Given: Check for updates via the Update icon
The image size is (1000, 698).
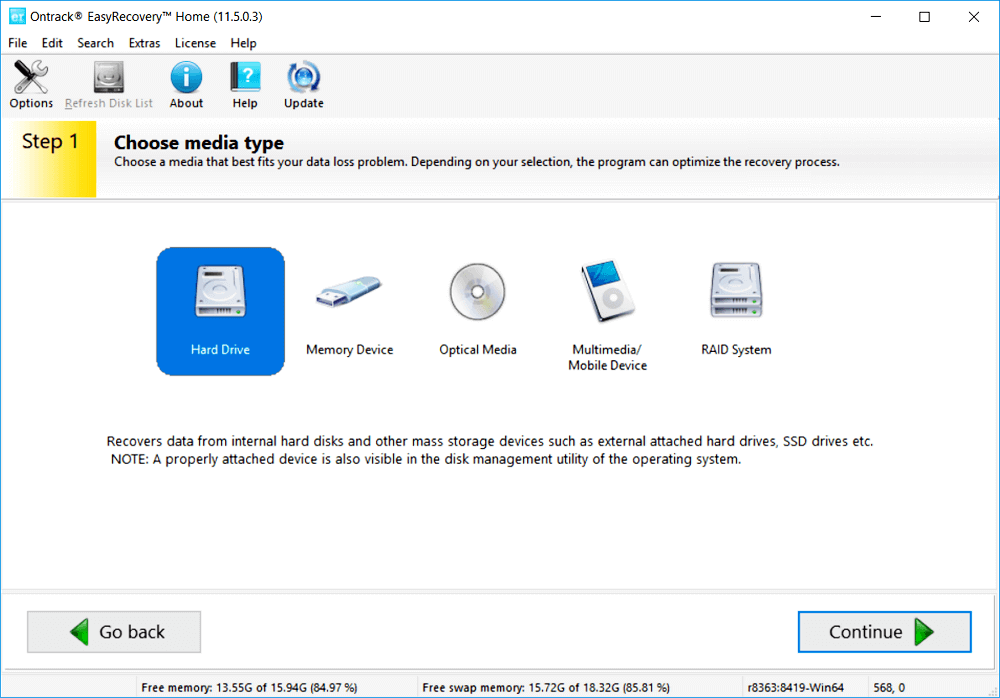Looking at the screenshot, I should (x=302, y=84).
